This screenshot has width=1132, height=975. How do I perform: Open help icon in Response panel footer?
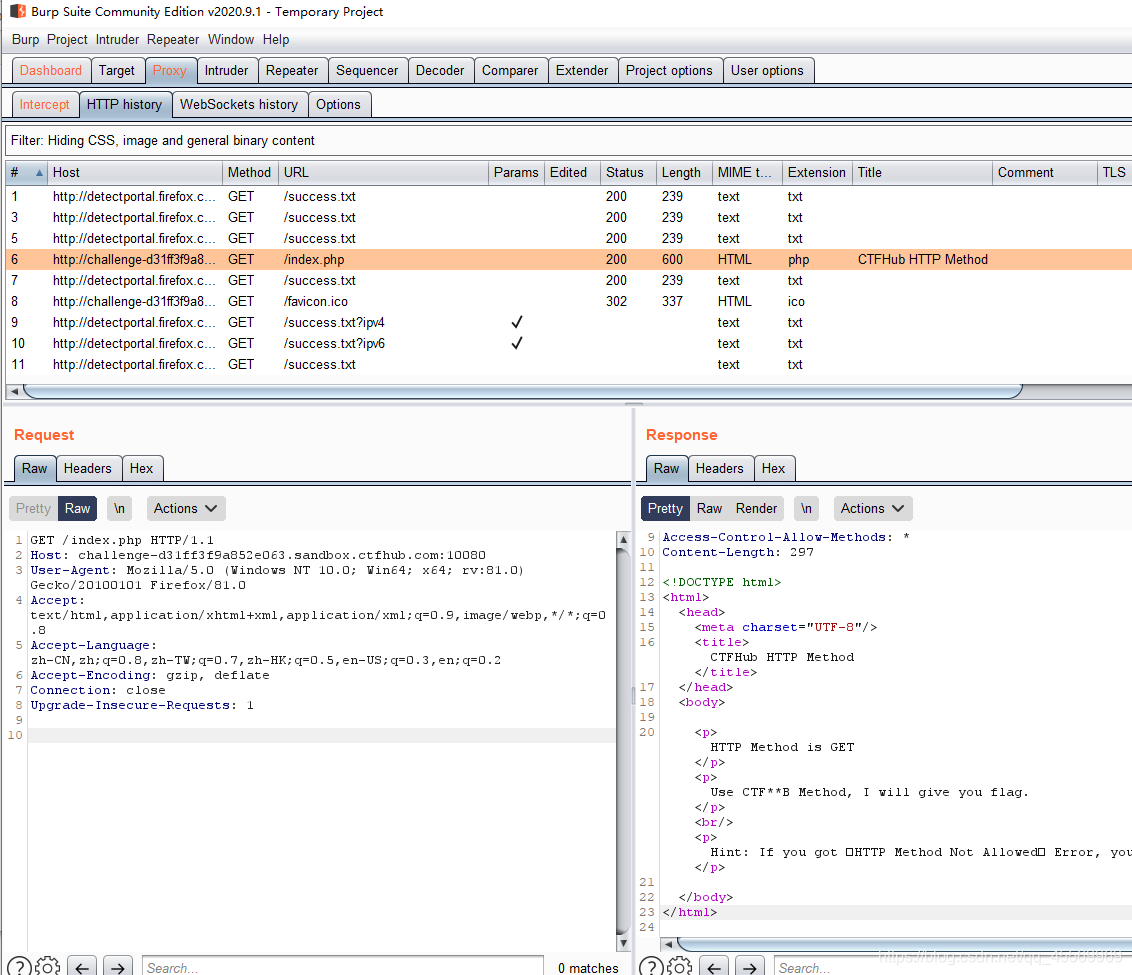651,966
